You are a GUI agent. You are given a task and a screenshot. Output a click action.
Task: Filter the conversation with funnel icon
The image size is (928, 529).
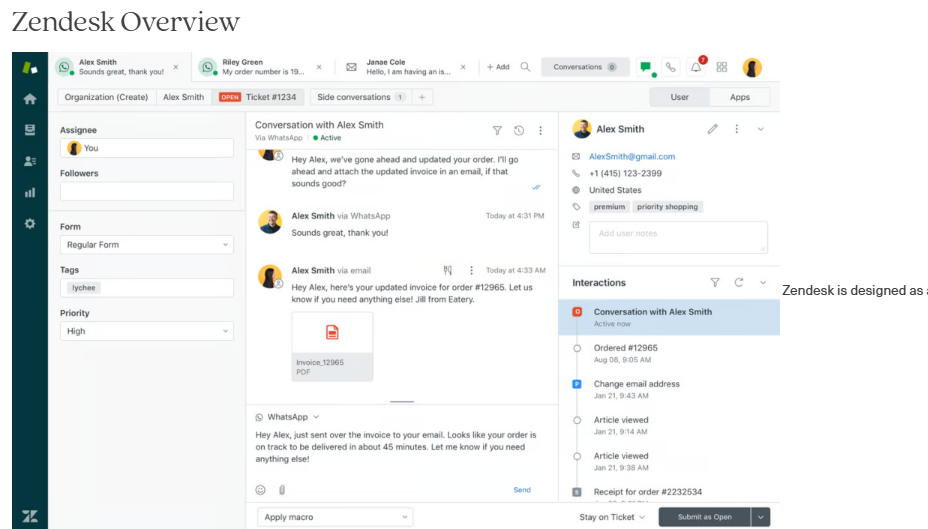click(x=497, y=130)
